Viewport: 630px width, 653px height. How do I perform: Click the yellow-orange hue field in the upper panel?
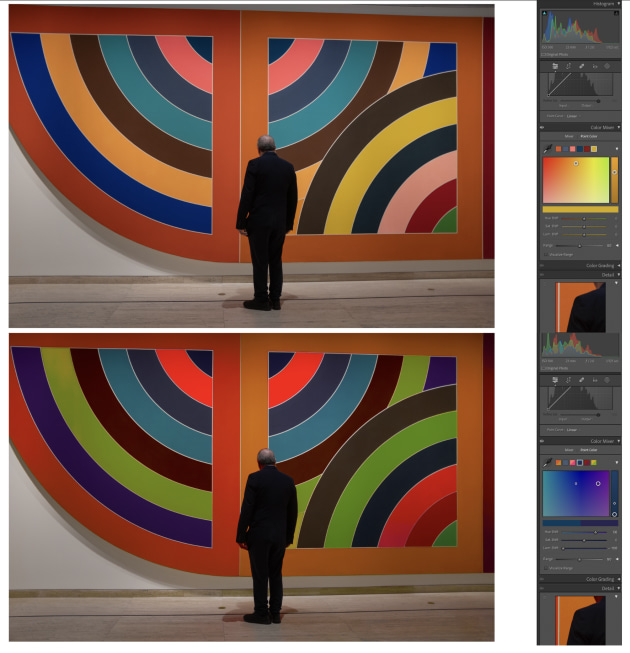point(576,180)
